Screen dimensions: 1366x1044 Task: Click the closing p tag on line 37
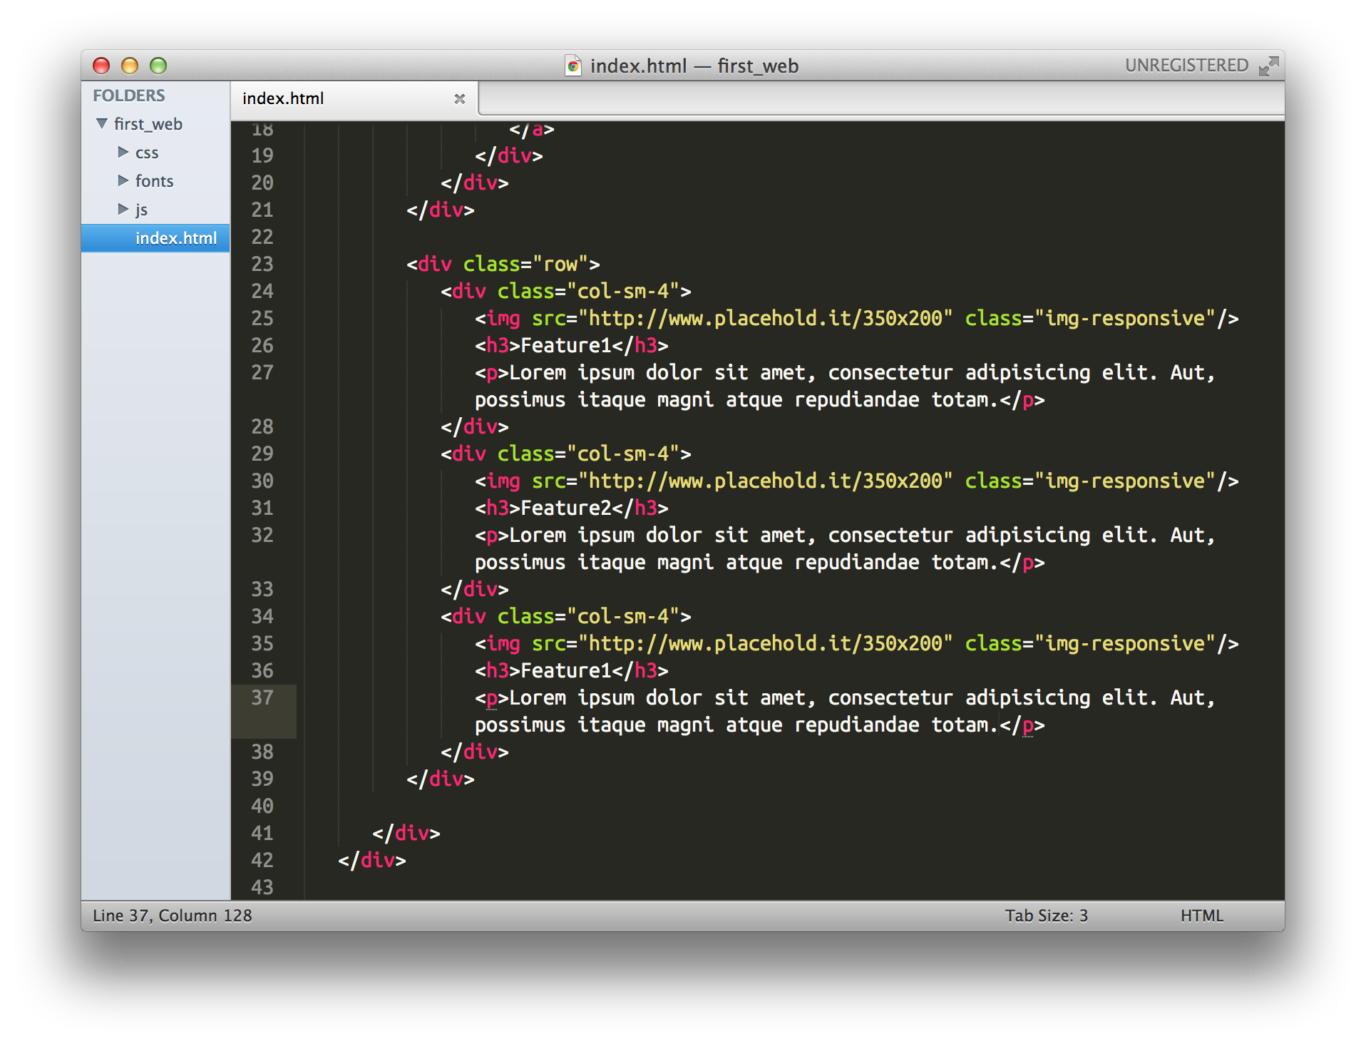tap(1022, 725)
